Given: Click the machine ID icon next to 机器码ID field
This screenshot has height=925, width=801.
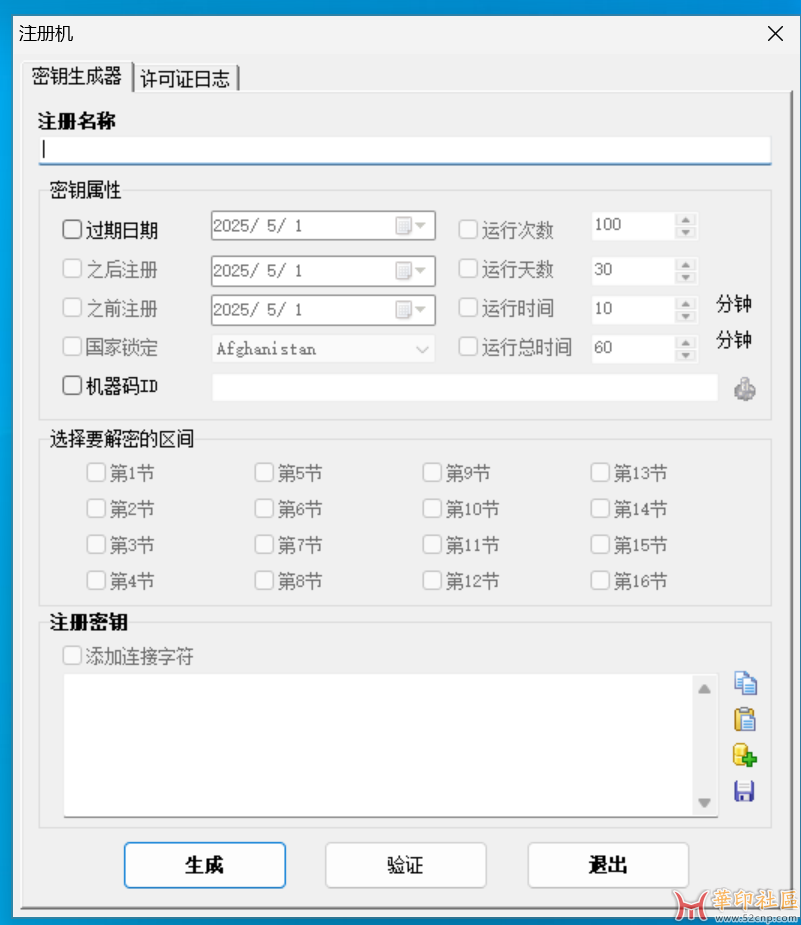Looking at the screenshot, I should pos(744,389).
